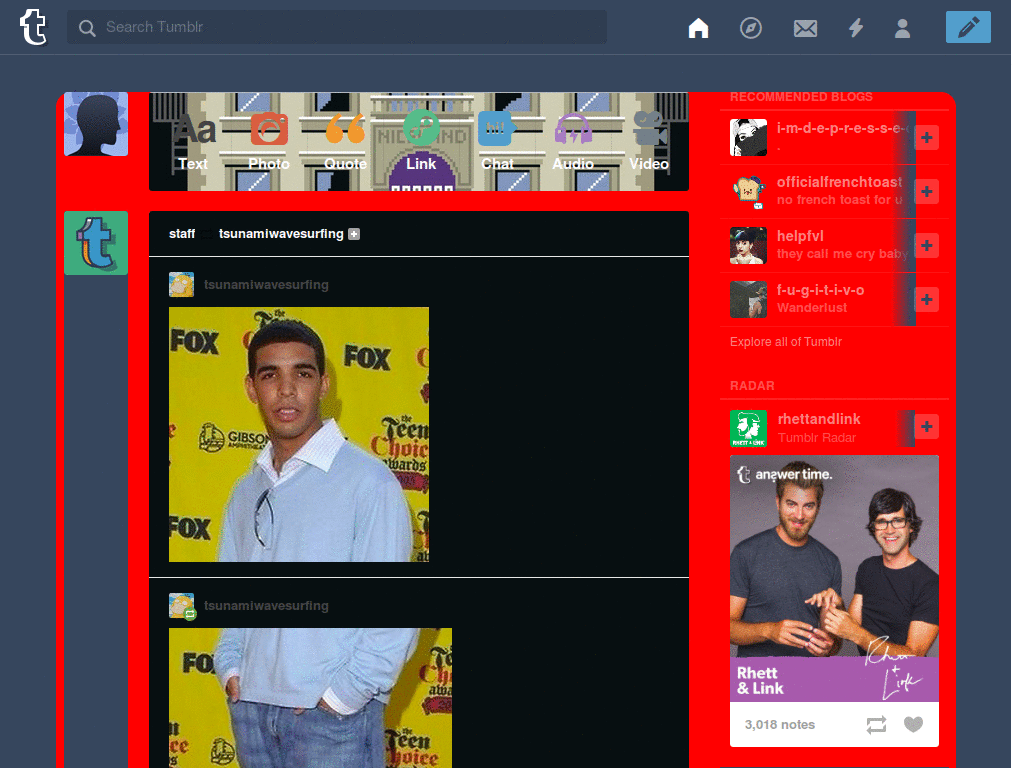The height and width of the screenshot is (768, 1024).
Task: Open second tsunamiwavesurfing reblog avatar
Action: (x=182, y=605)
